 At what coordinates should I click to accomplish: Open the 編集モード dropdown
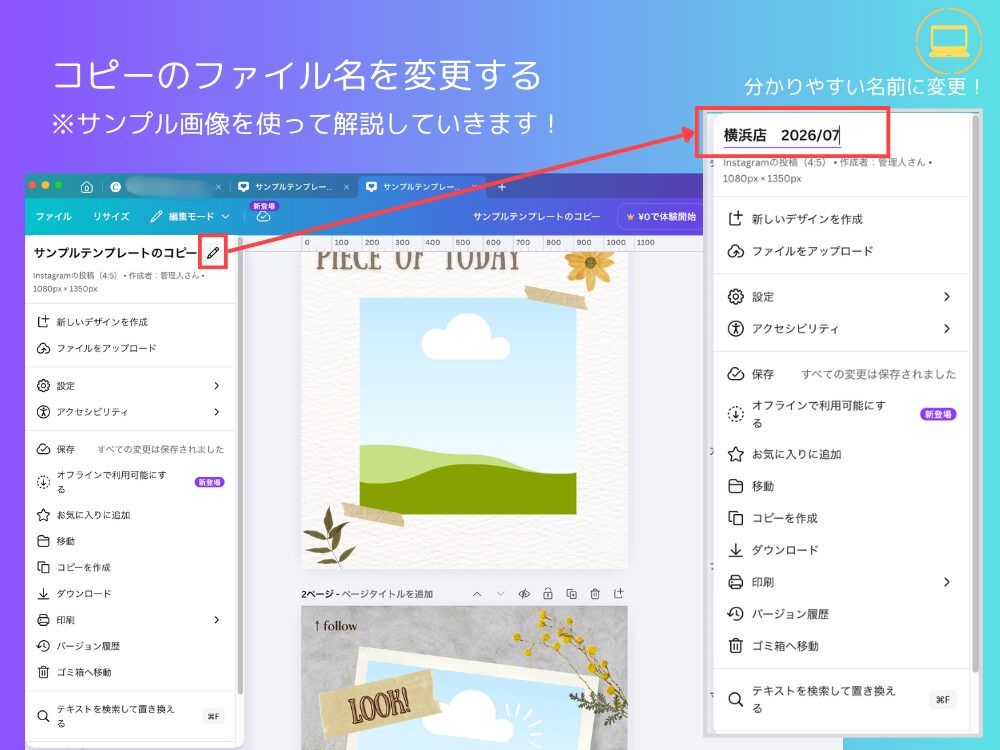click(x=189, y=217)
